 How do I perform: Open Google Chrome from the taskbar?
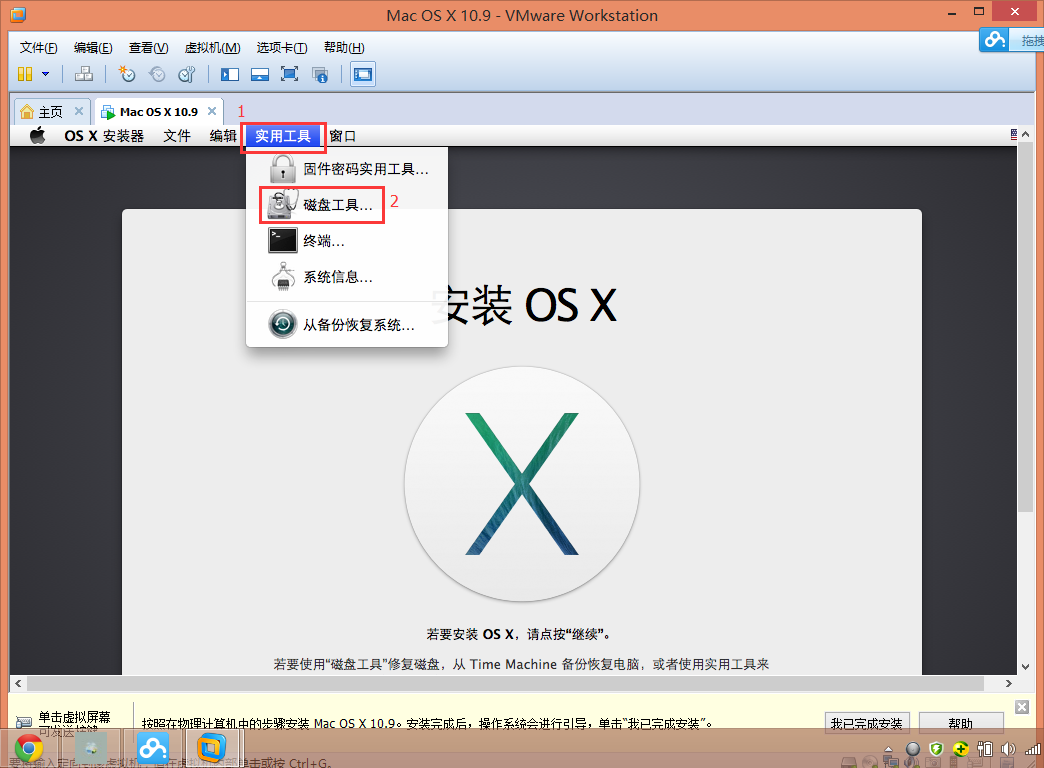tap(29, 749)
